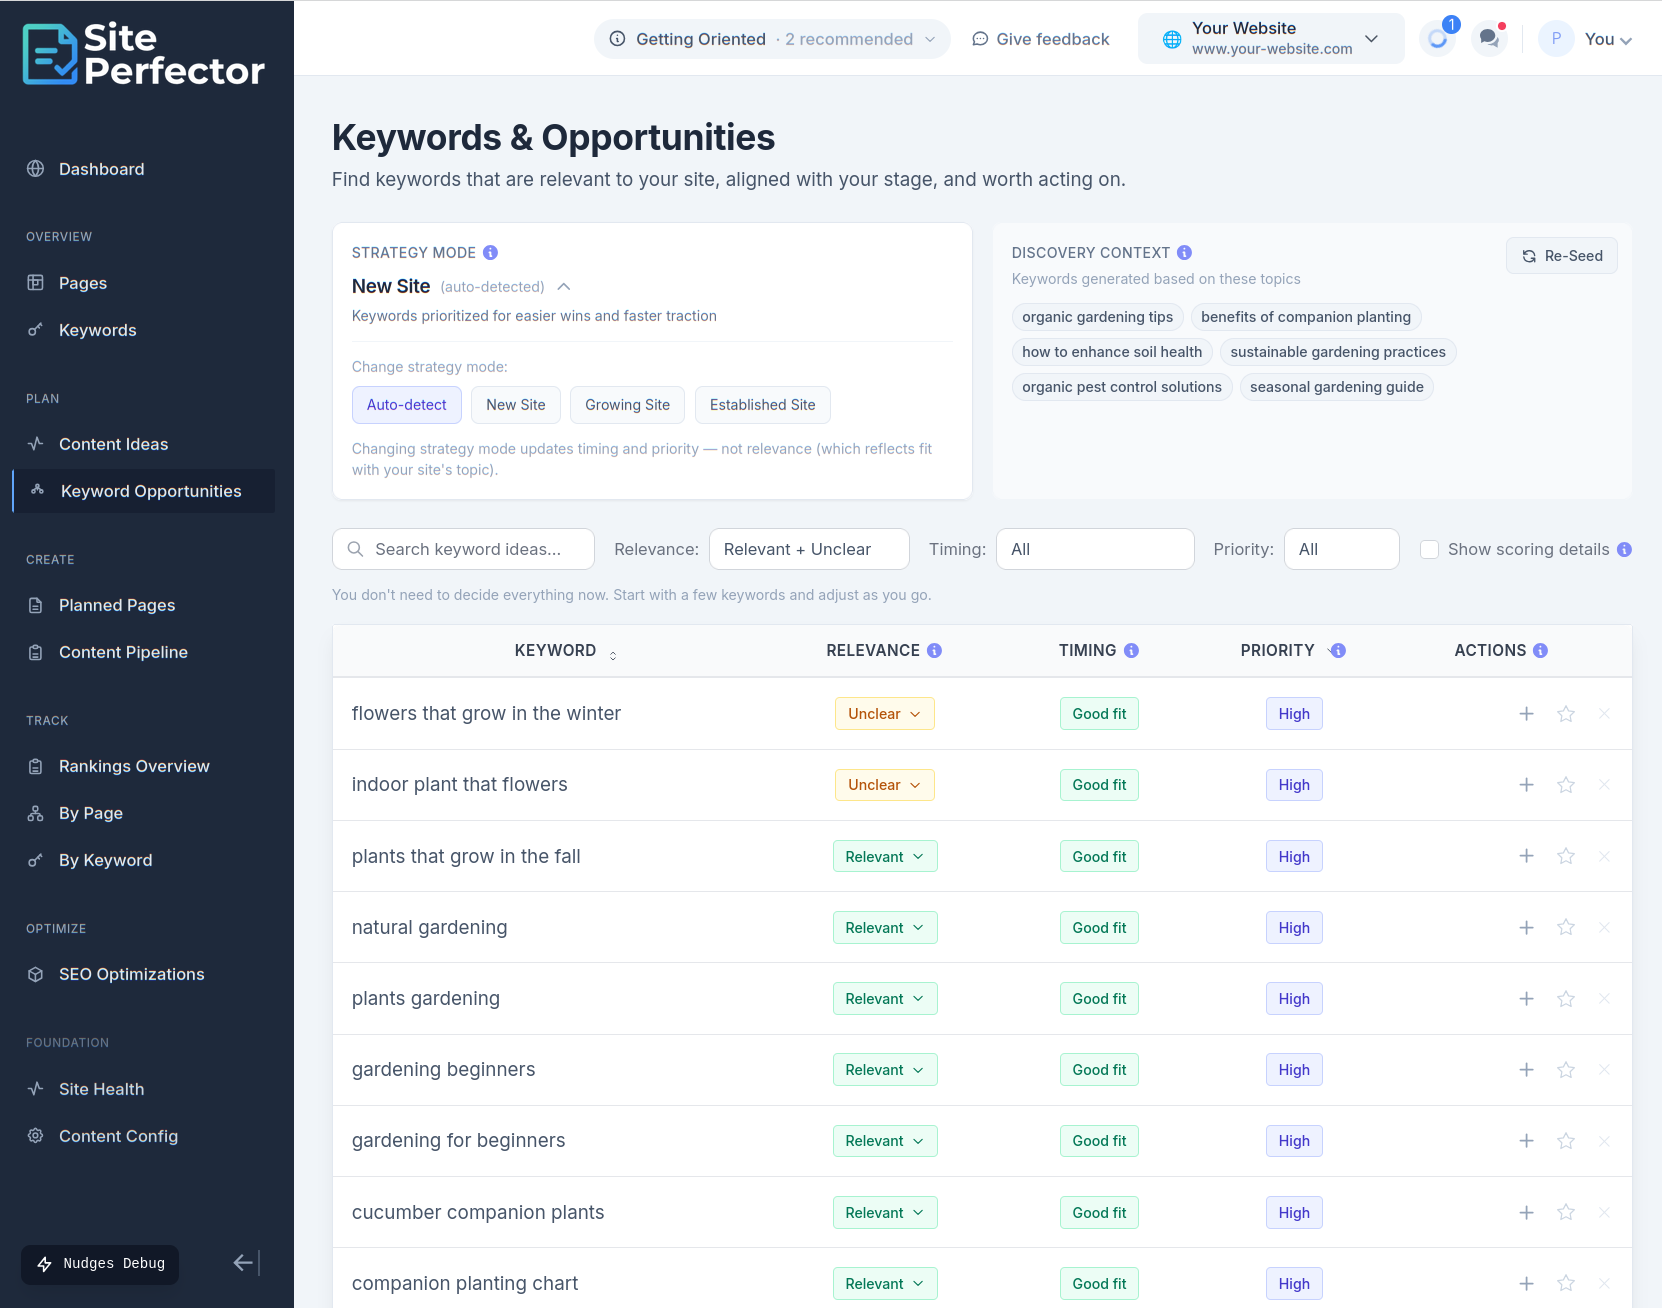Open the Dashboard from the sidebar
The image size is (1662, 1308).
pyautogui.click(x=101, y=169)
